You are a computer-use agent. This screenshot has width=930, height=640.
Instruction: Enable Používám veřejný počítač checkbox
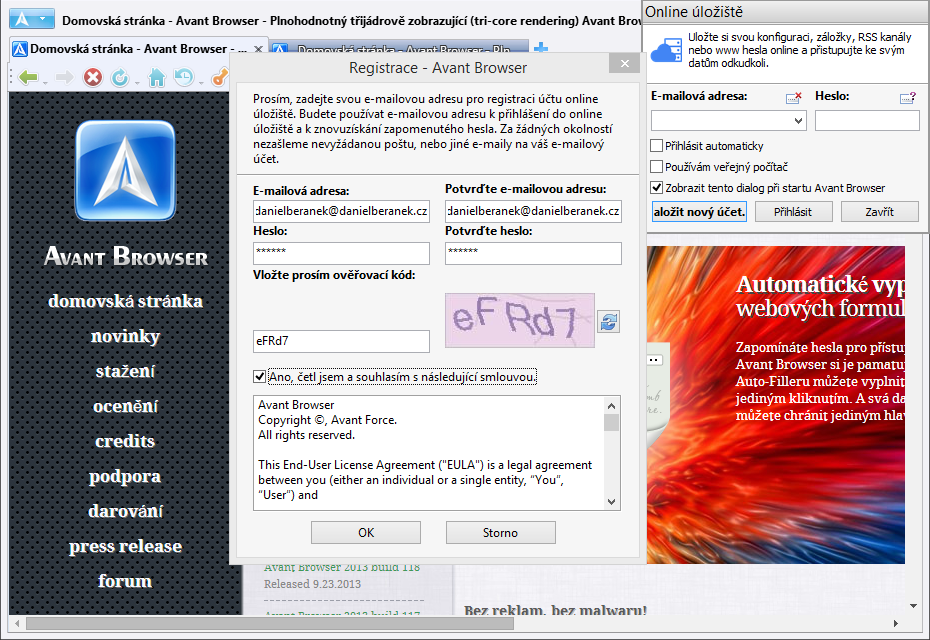[x=657, y=167]
